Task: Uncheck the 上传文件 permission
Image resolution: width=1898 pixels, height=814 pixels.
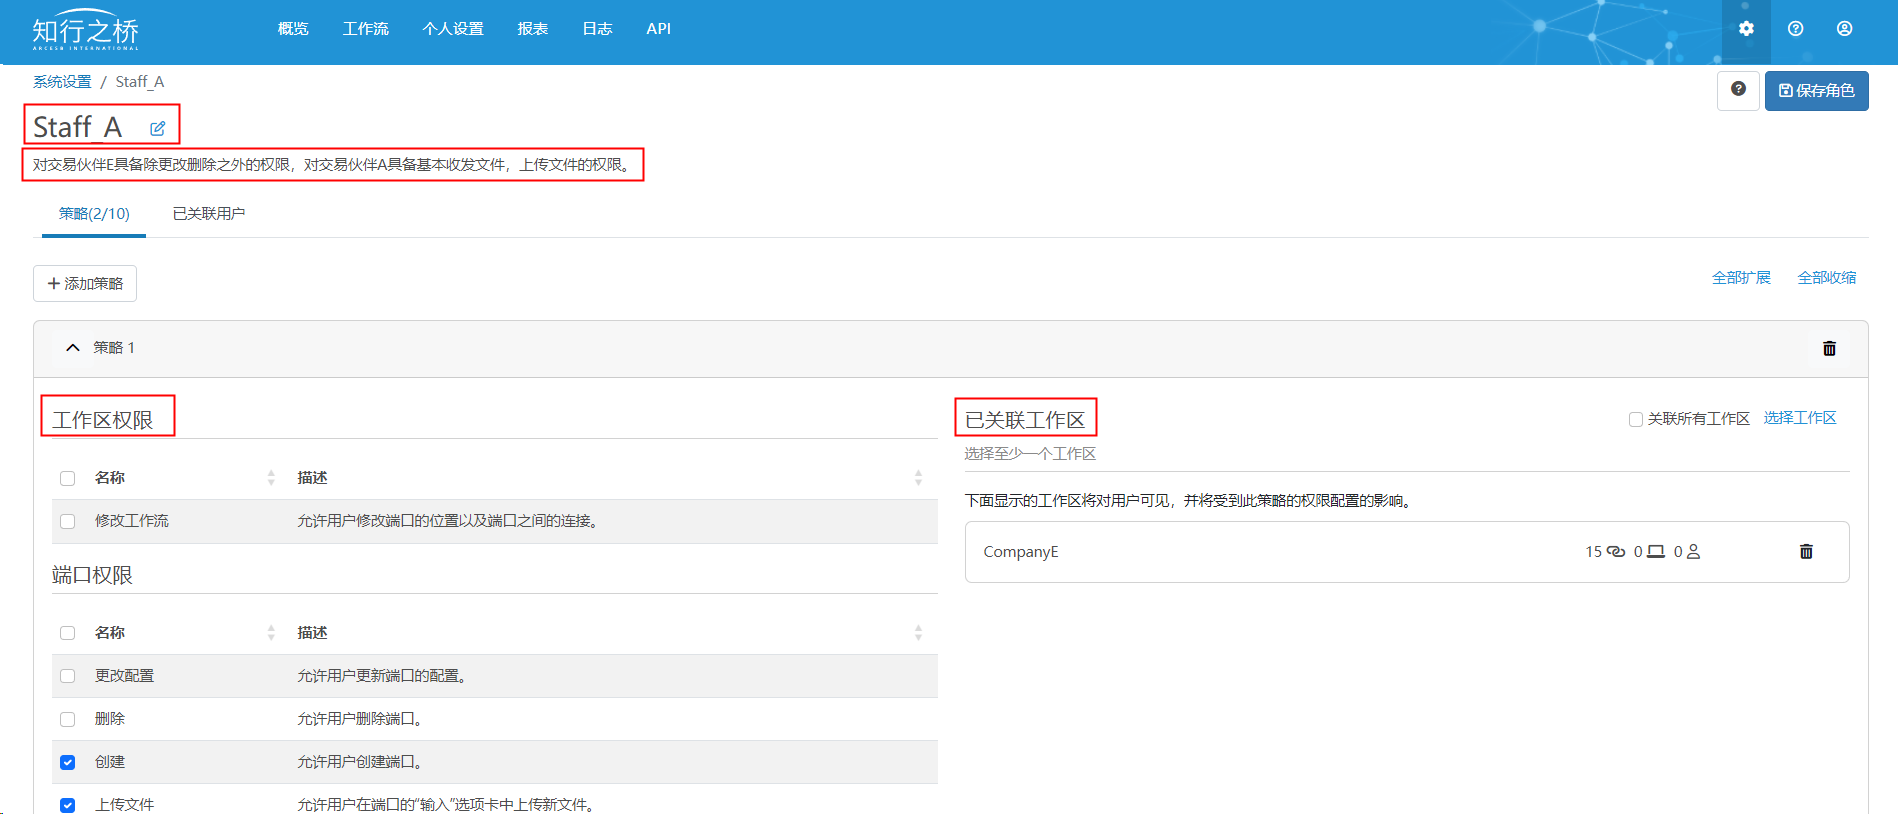Action: [x=68, y=805]
